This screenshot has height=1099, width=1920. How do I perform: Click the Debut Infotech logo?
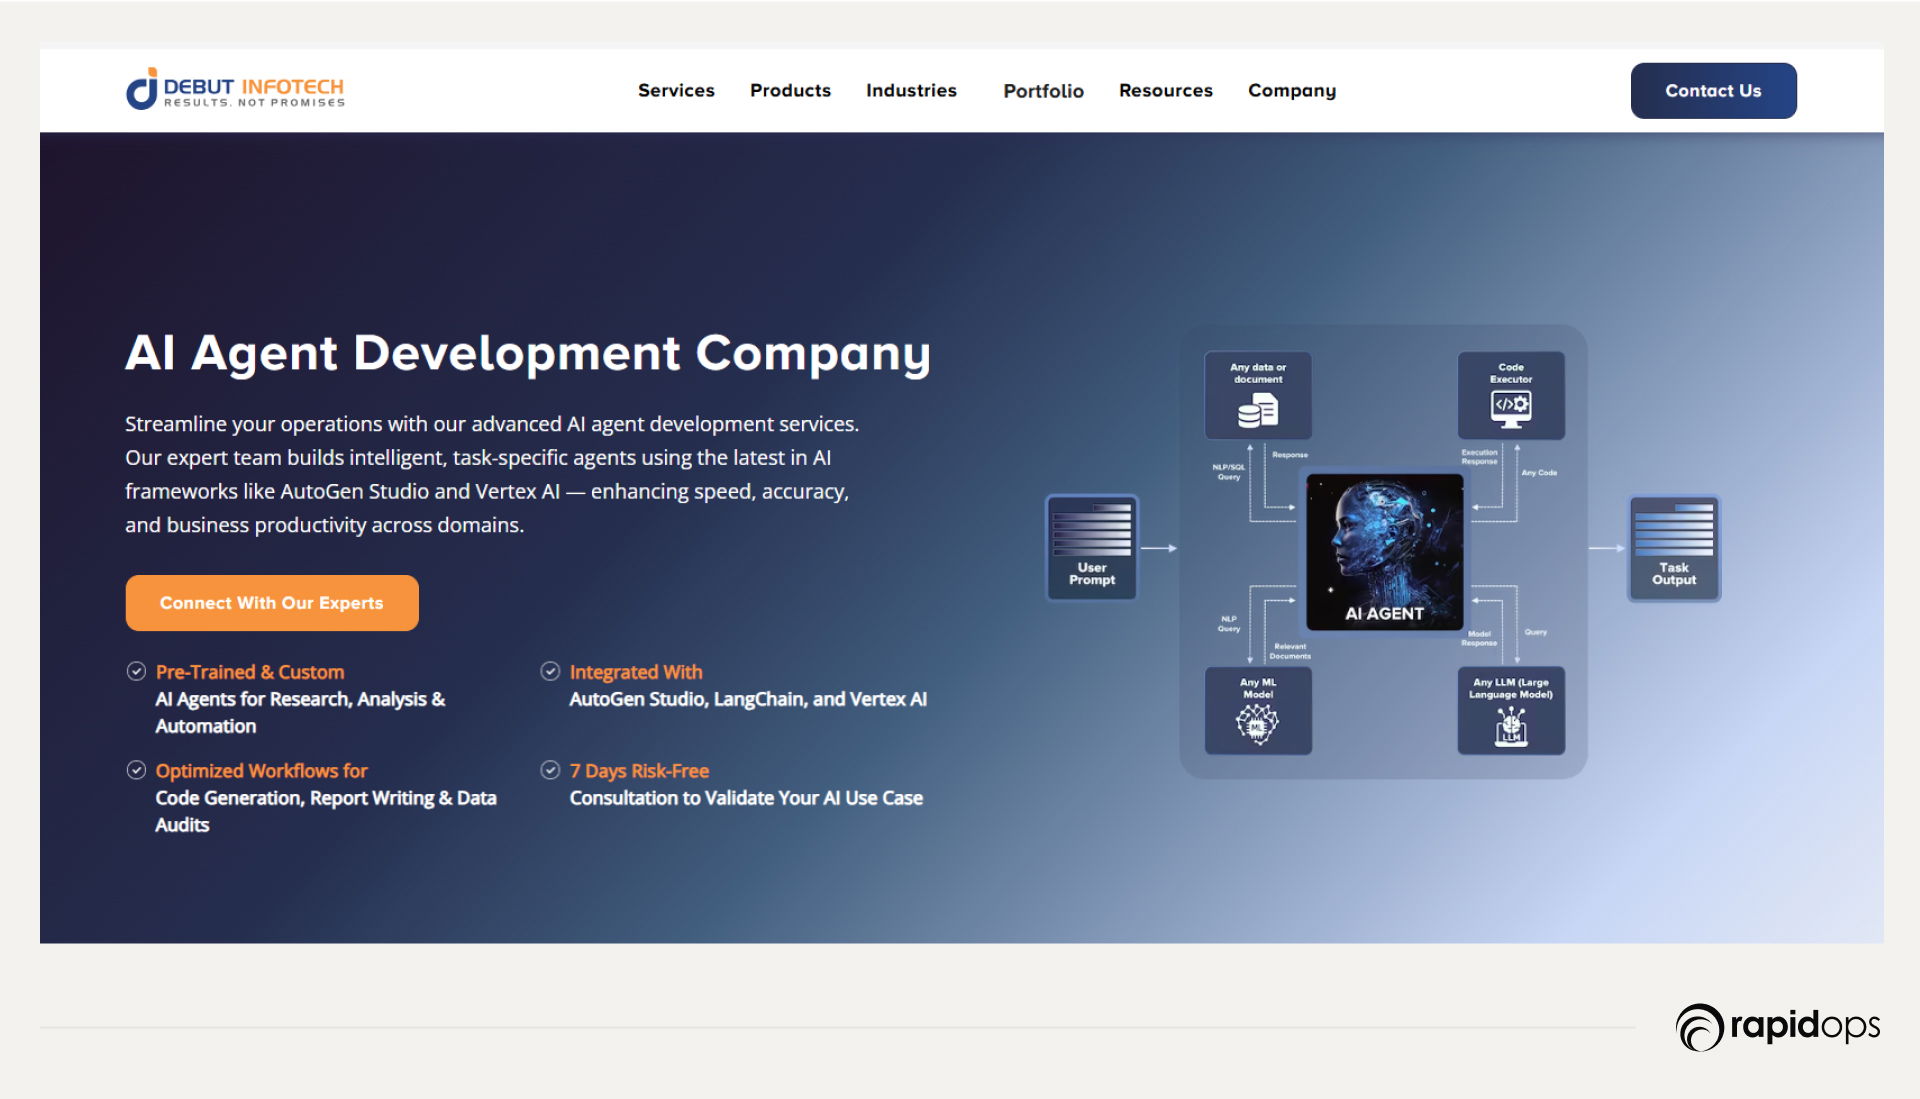click(235, 89)
